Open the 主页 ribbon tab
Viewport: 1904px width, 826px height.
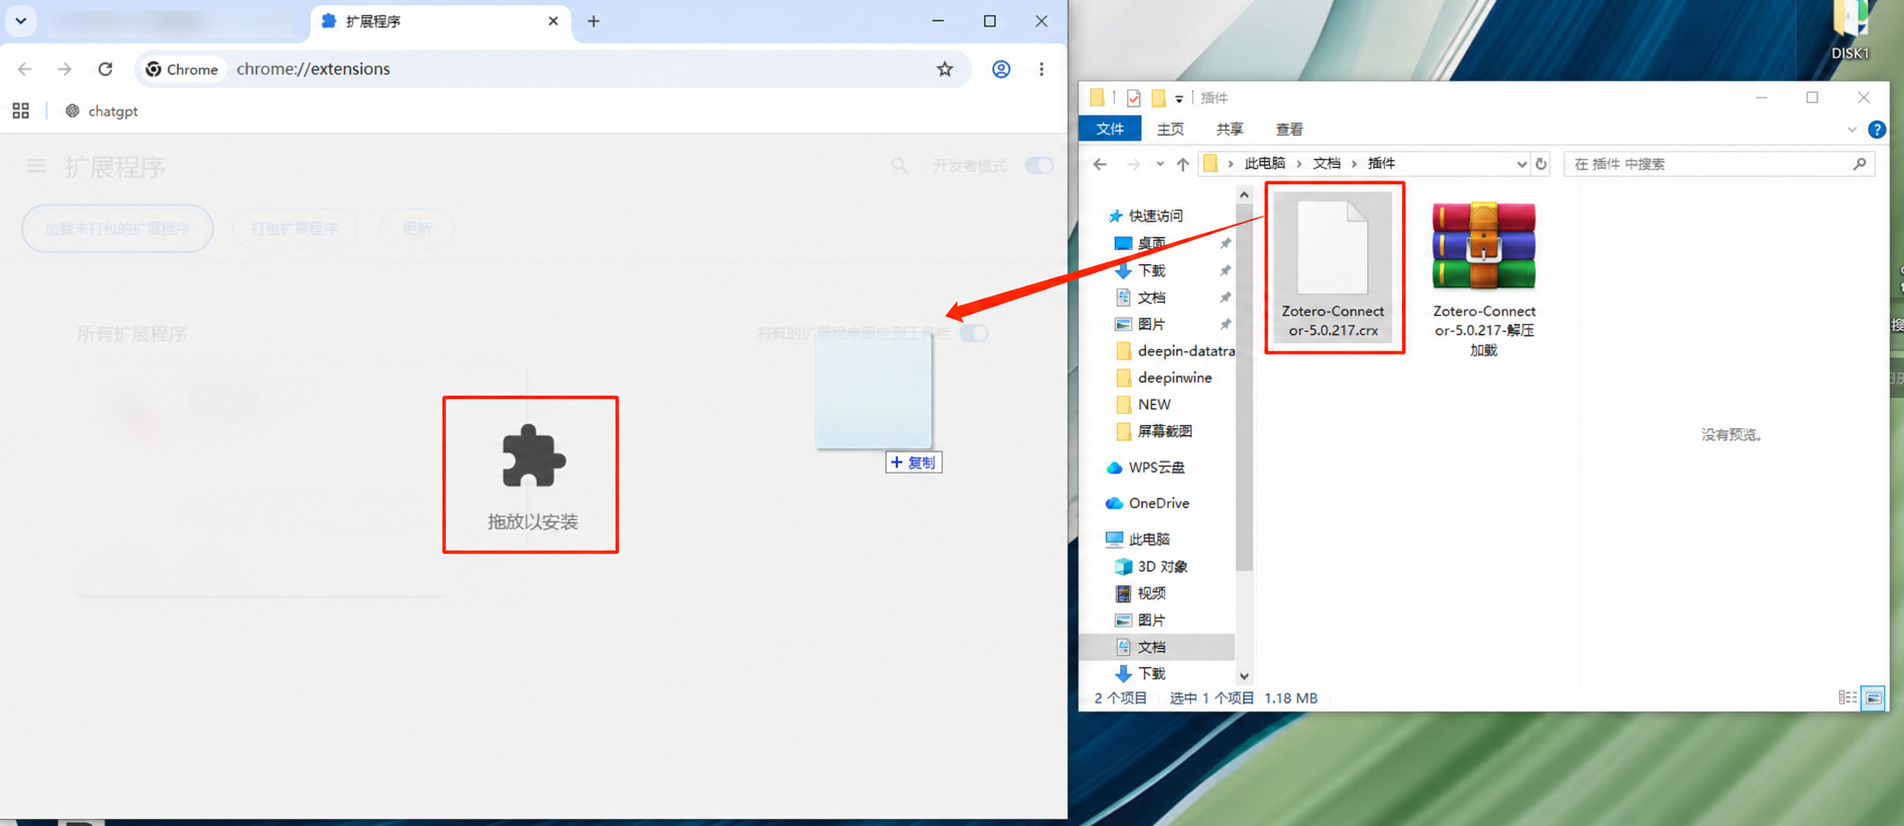click(x=1170, y=129)
